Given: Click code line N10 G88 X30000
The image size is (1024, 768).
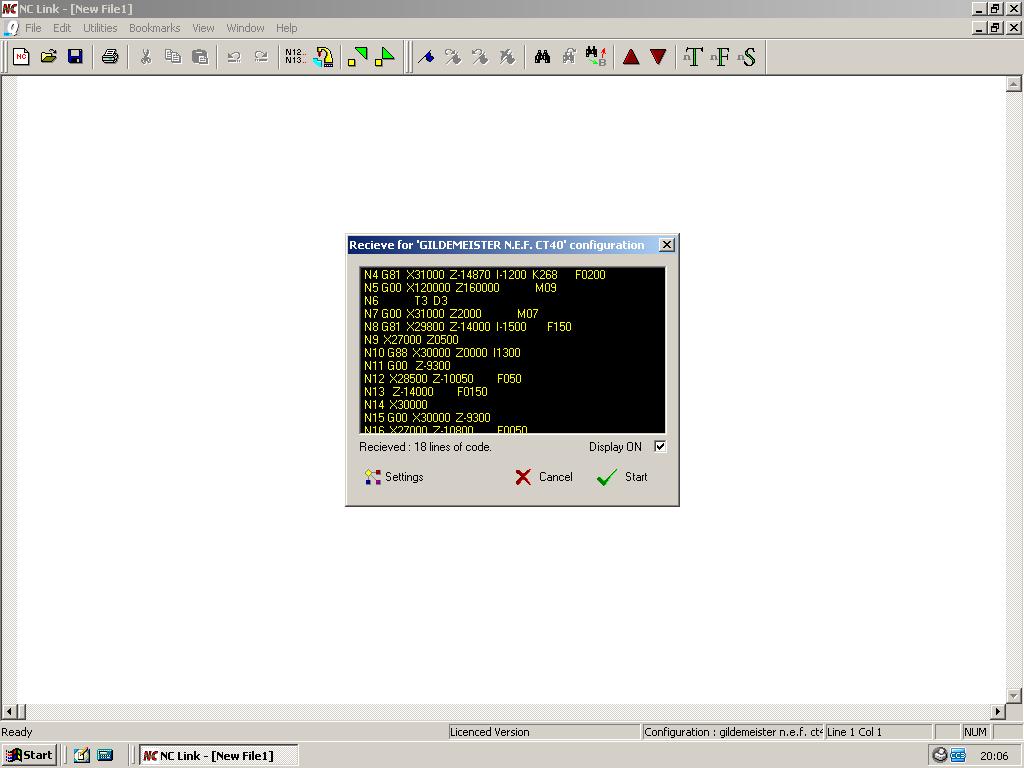Looking at the screenshot, I should coord(442,353).
